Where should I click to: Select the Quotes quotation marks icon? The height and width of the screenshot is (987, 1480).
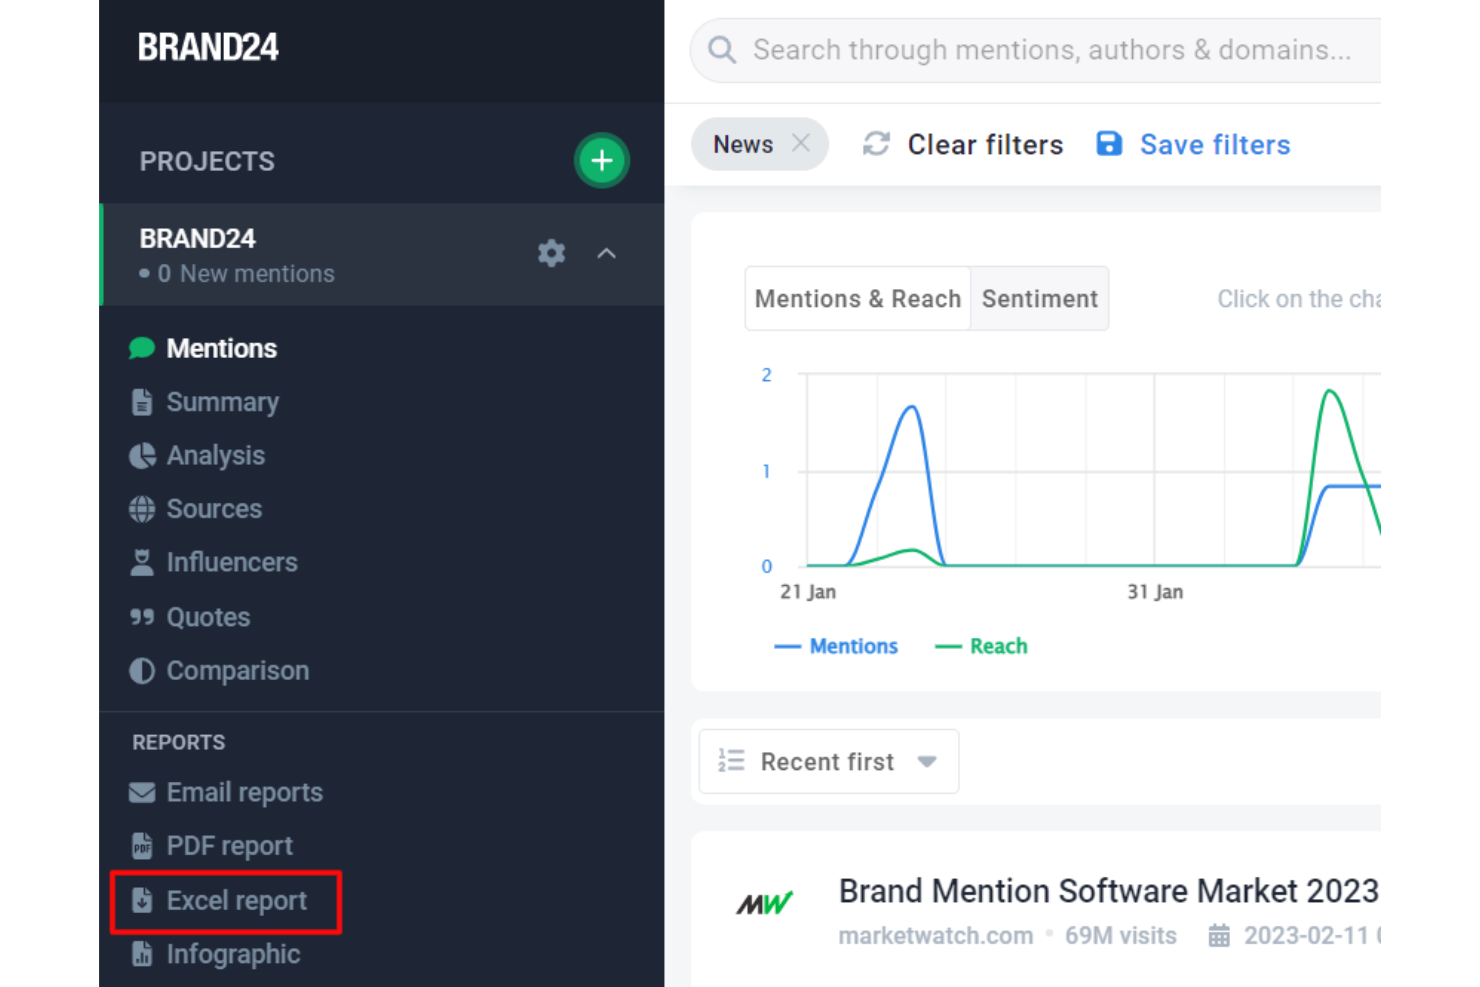click(142, 616)
